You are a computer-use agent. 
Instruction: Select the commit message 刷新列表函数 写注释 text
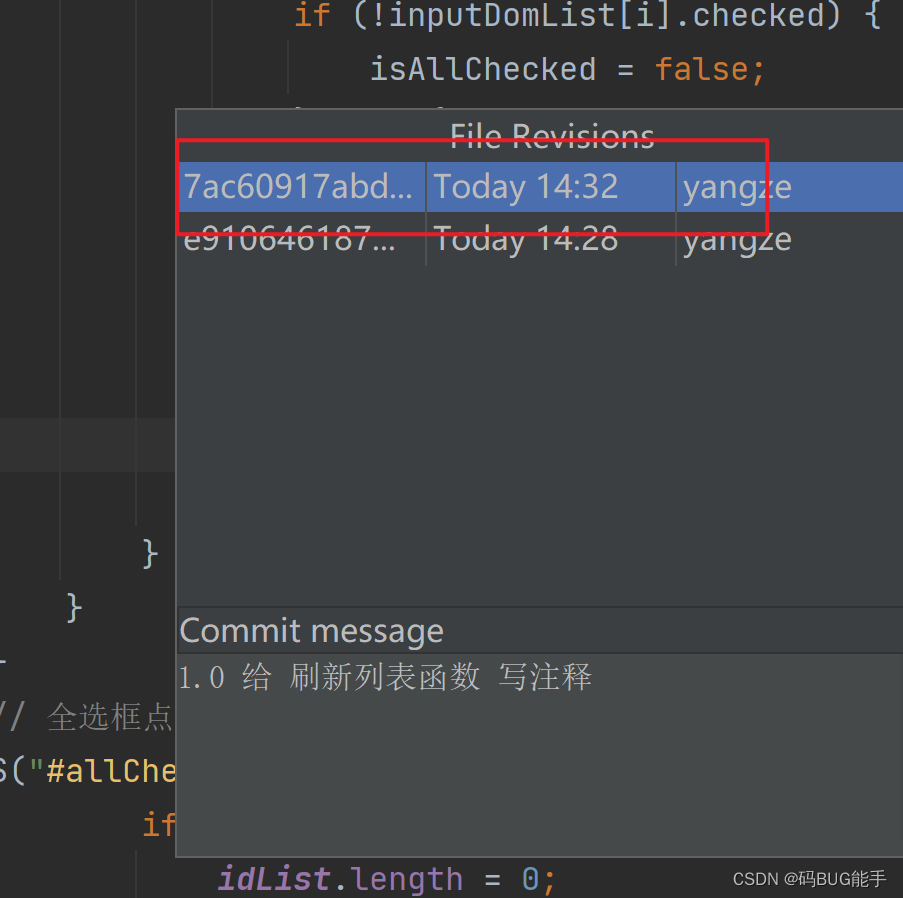385,677
